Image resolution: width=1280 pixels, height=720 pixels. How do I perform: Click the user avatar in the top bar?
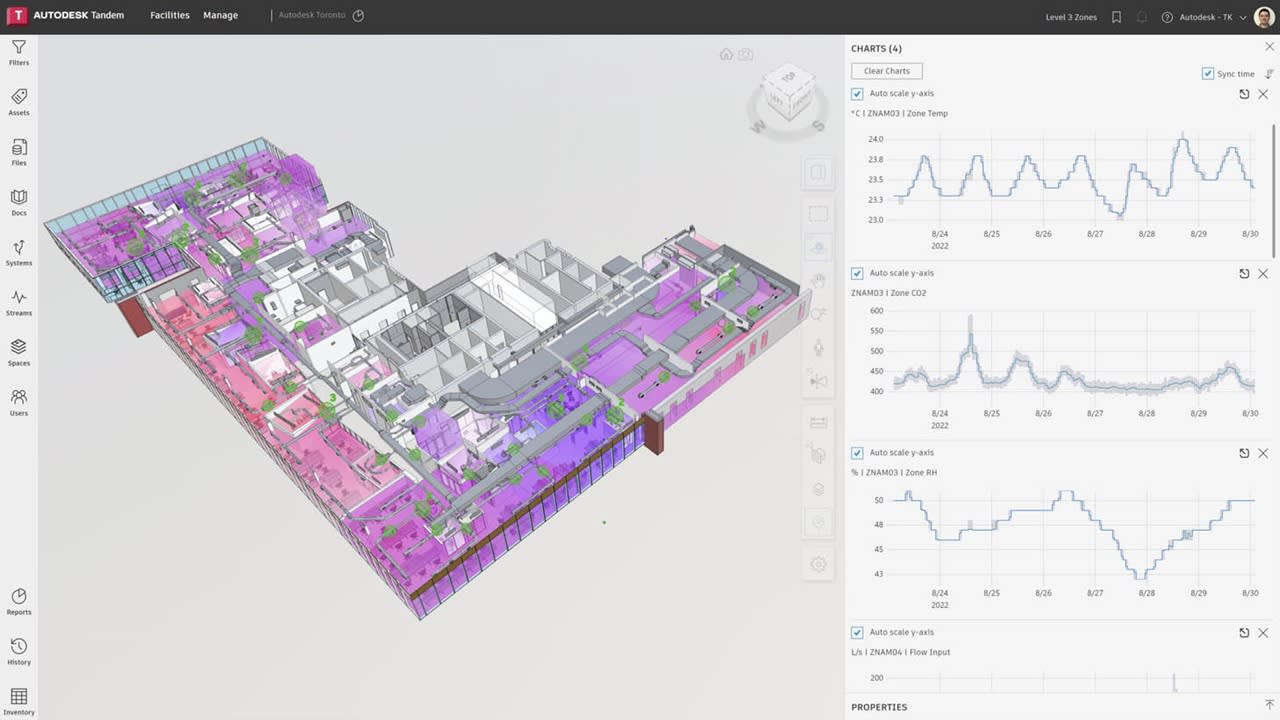1263,15
